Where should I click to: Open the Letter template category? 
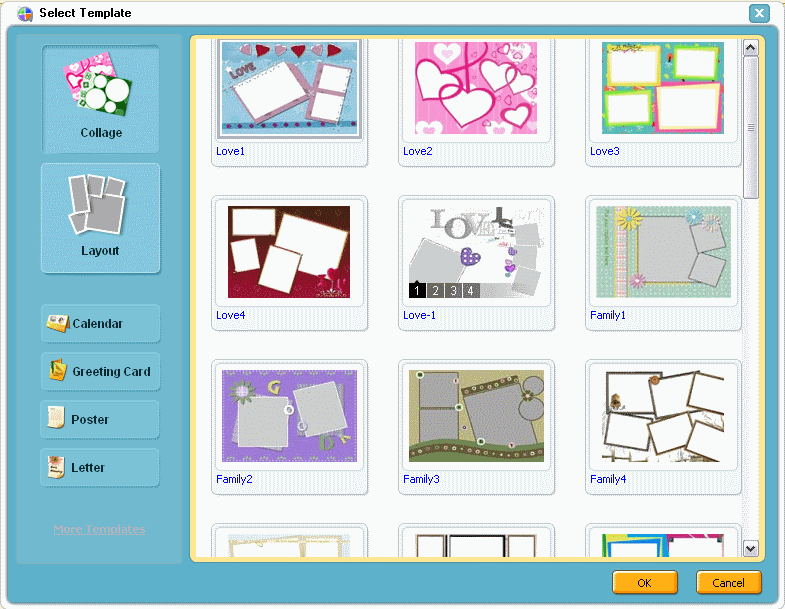tap(100, 468)
